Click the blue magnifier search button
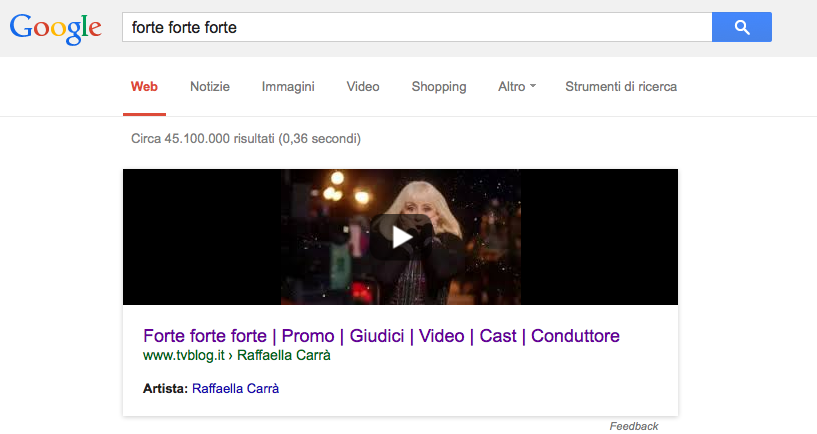This screenshot has width=817, height=434. coord(741,27)
